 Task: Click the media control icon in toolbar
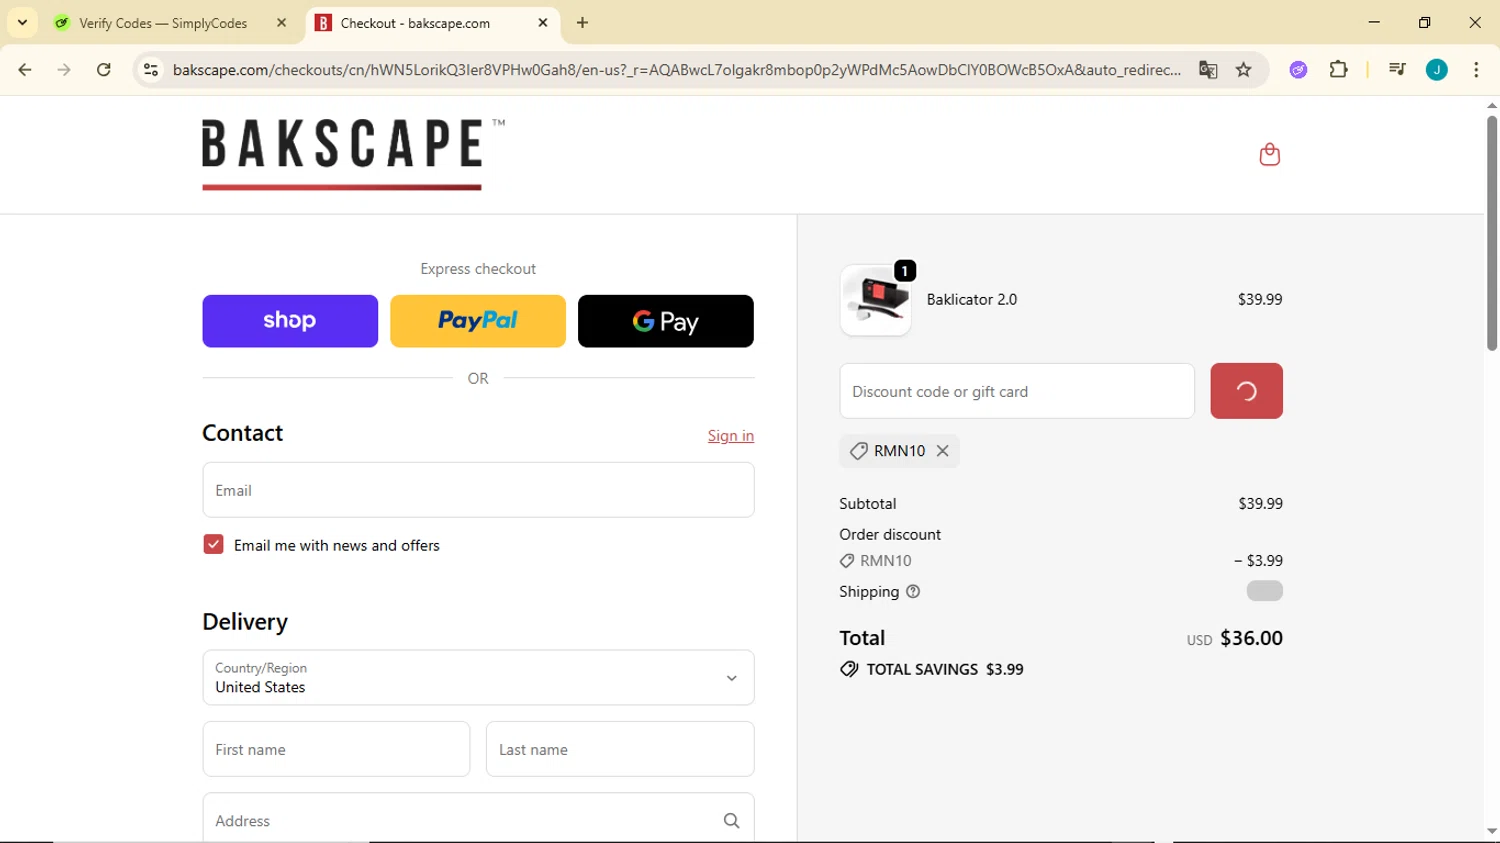click(1397, 70)
